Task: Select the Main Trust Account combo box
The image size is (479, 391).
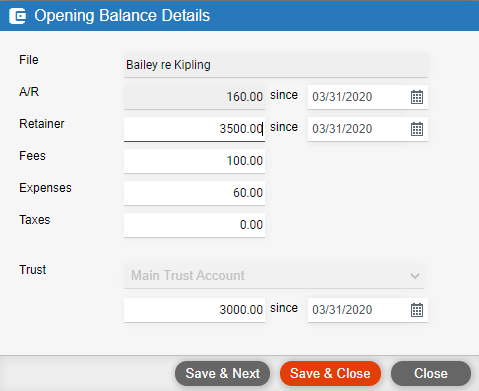Action: coord(274,276)
